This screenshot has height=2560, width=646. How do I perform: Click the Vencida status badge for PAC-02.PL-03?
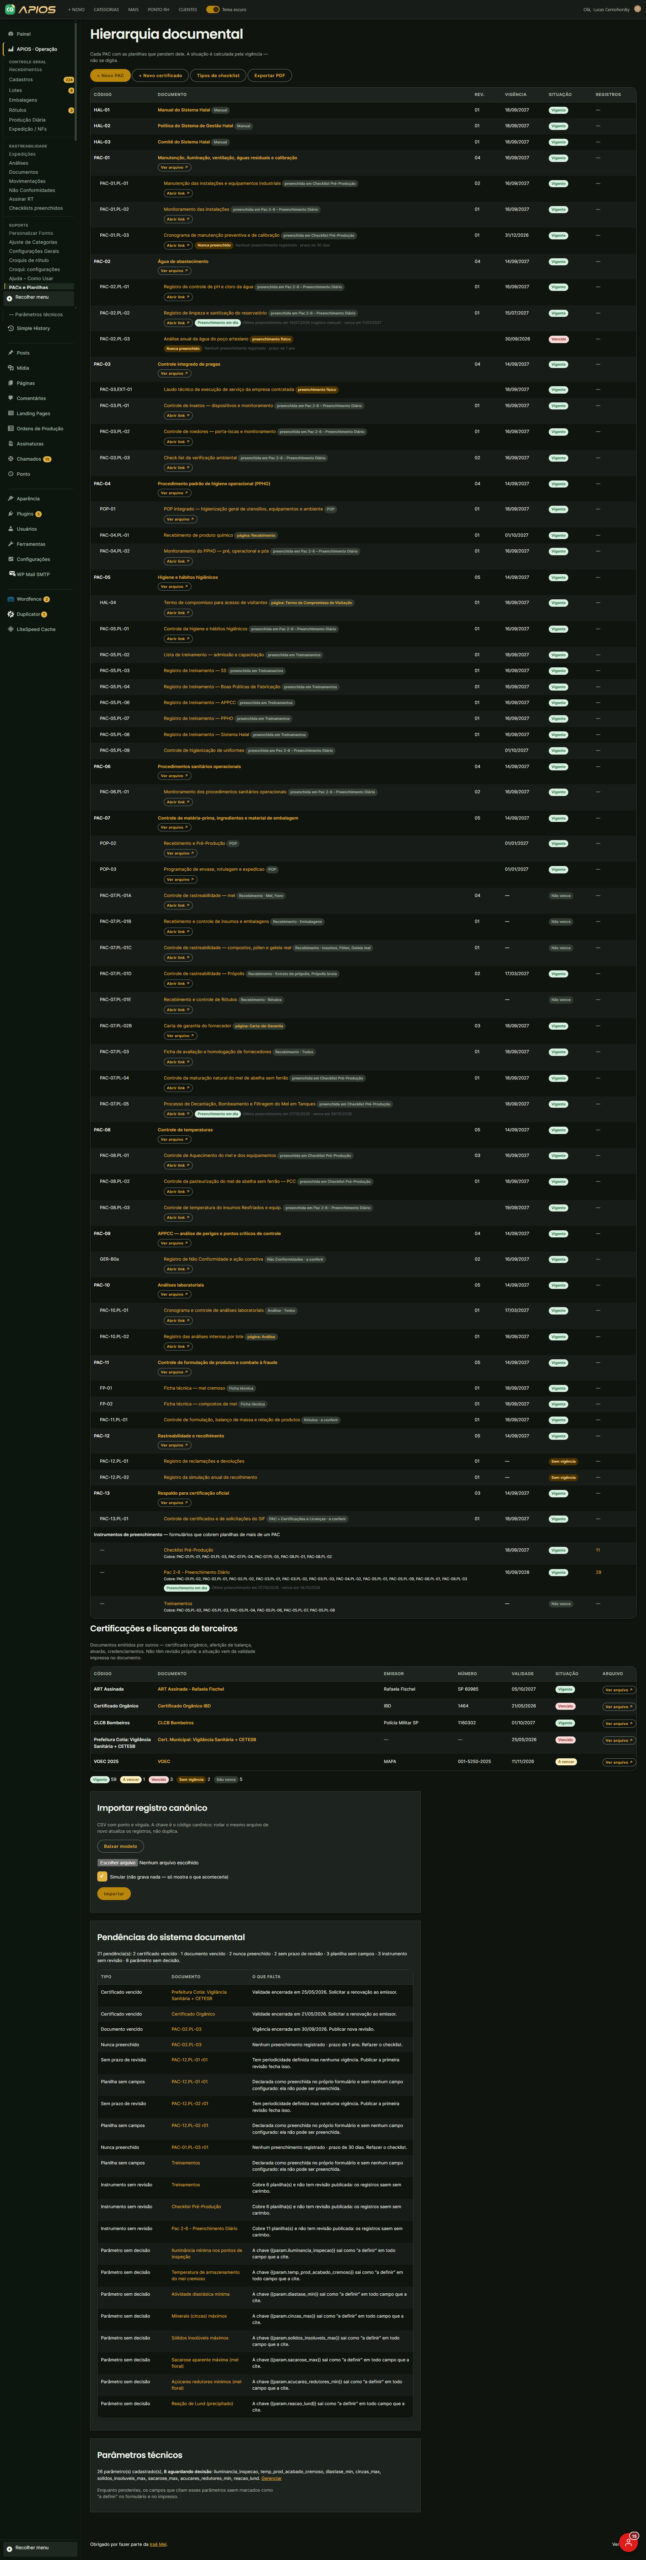[558, 339]
